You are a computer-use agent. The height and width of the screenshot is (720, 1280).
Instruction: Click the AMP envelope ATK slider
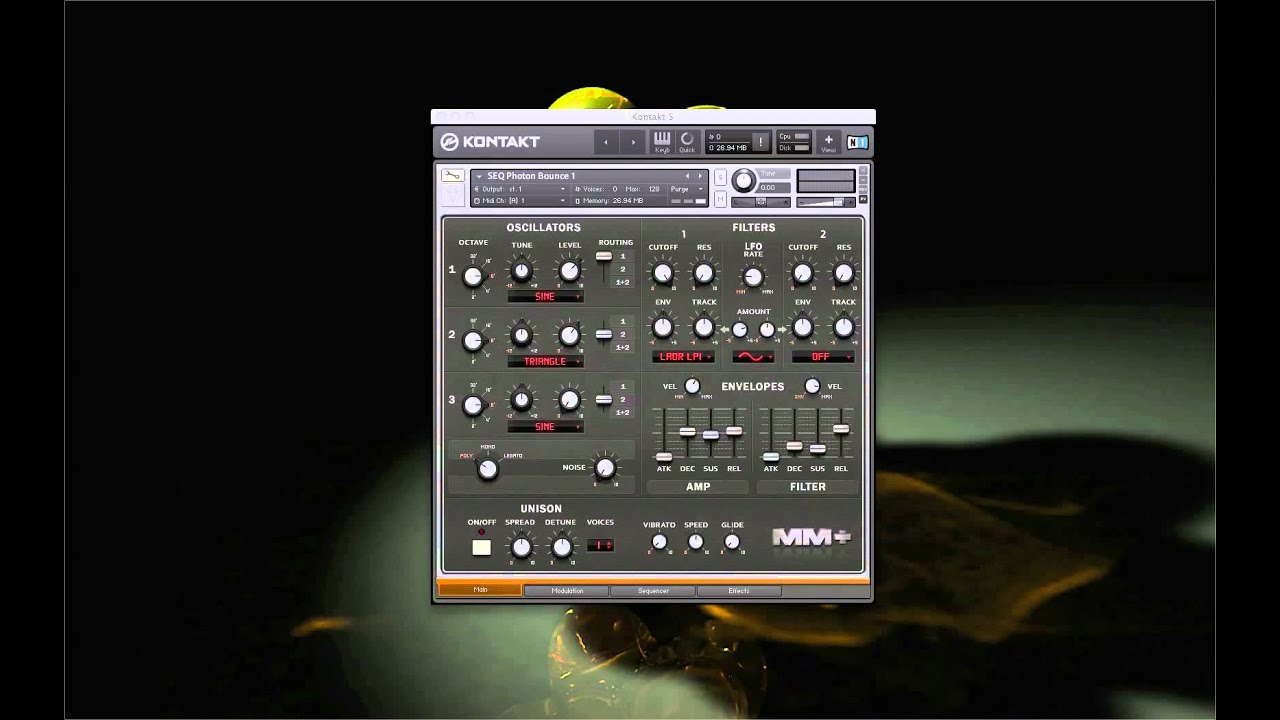pos(664,457)
